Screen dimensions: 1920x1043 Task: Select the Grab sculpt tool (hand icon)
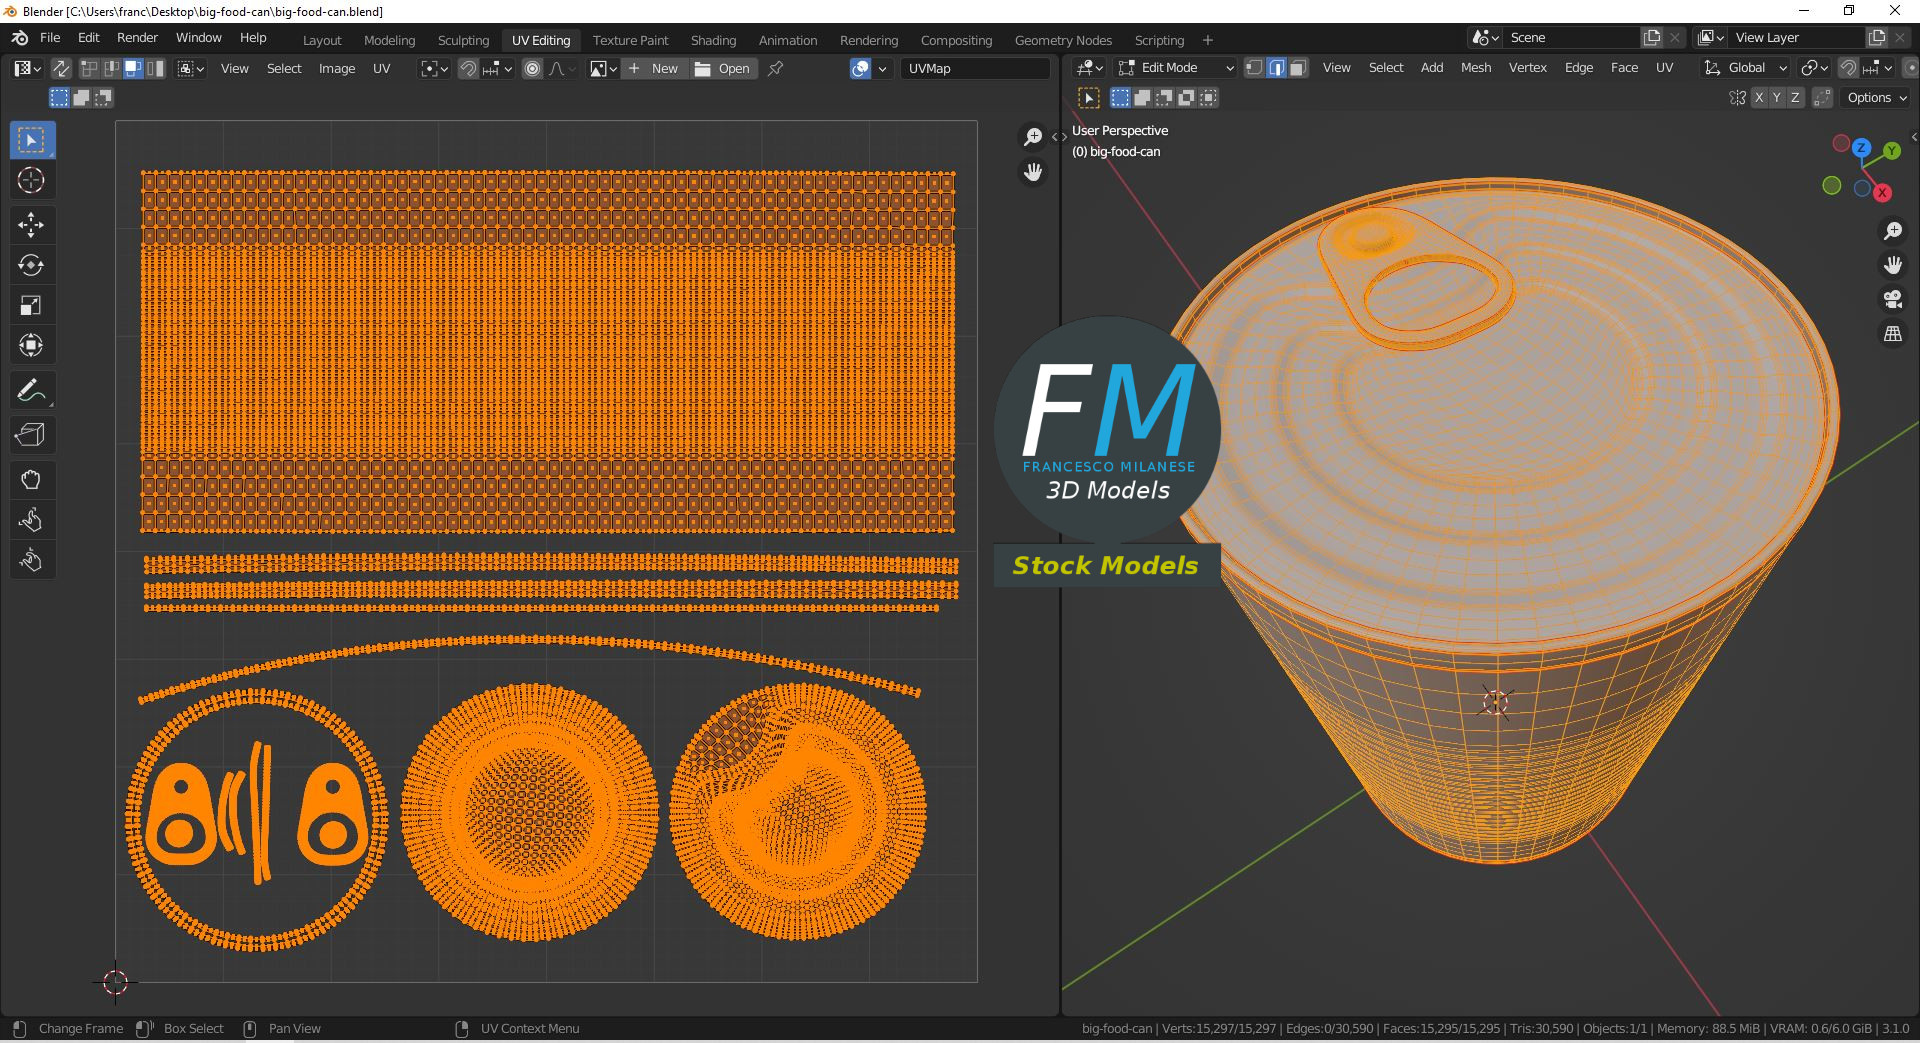(31, 480)
